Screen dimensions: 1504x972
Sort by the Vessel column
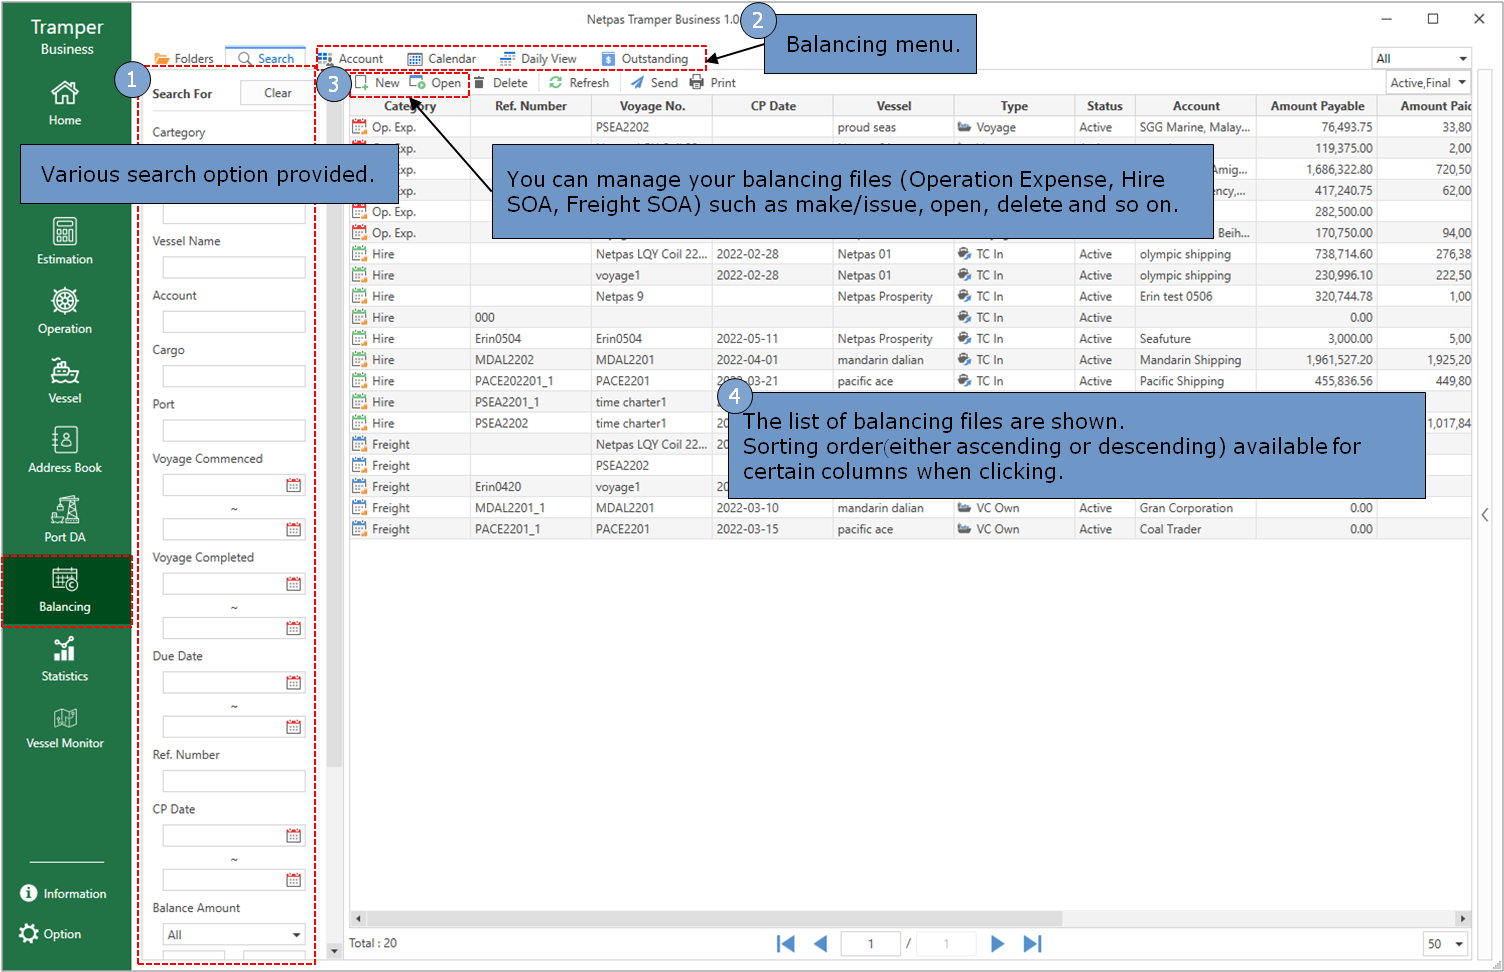[894, 106]
